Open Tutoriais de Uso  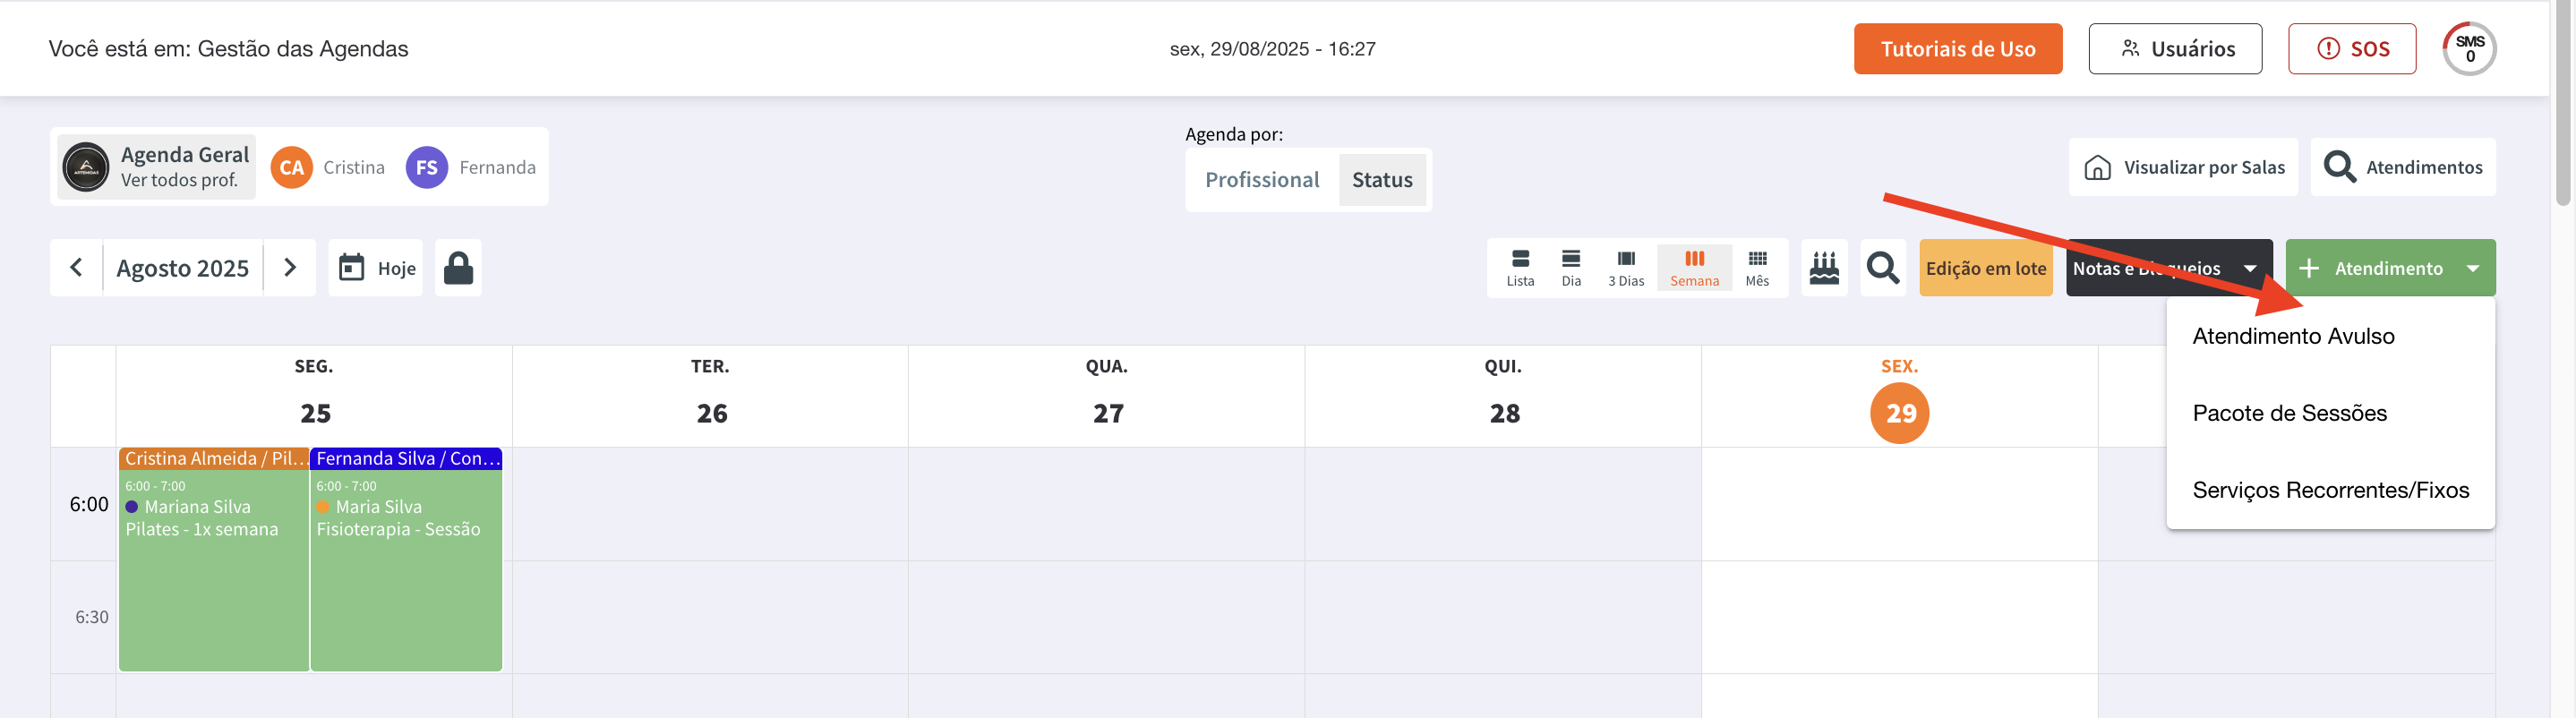click(1957, 49)
